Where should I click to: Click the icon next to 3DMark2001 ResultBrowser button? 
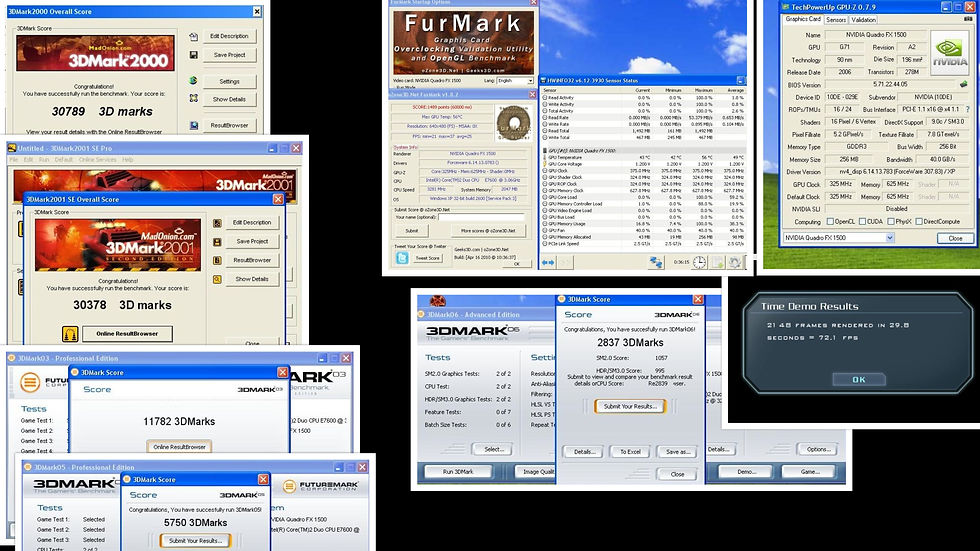click(x=217, y=261)
